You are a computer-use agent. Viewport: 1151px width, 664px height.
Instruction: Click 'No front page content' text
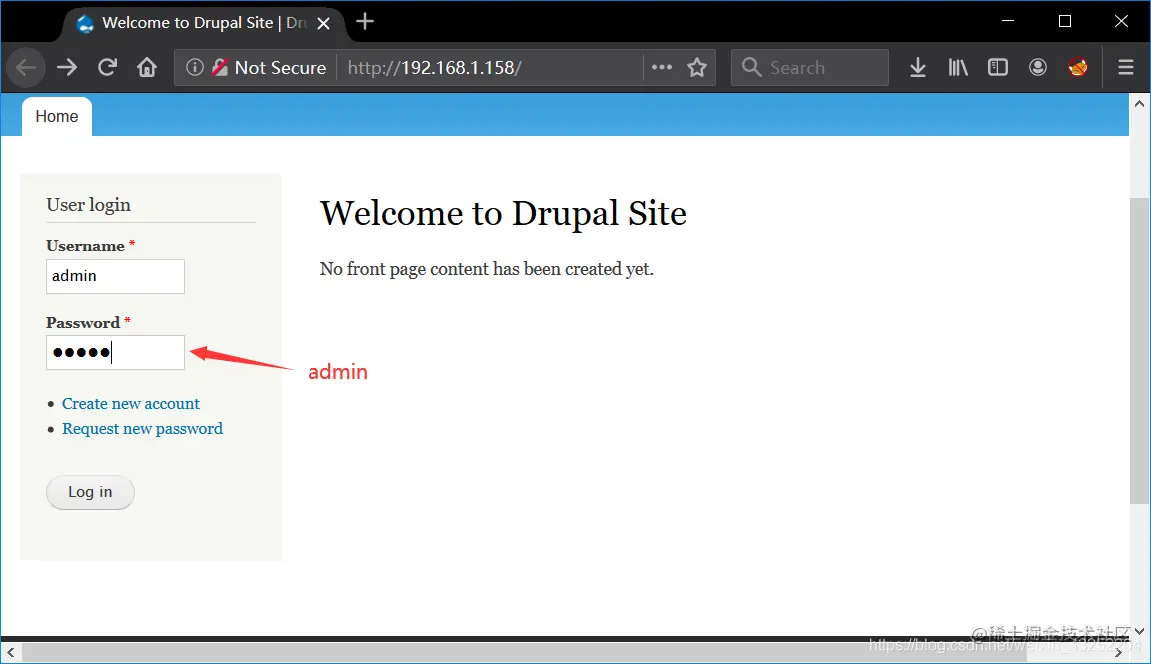[486, 269]
